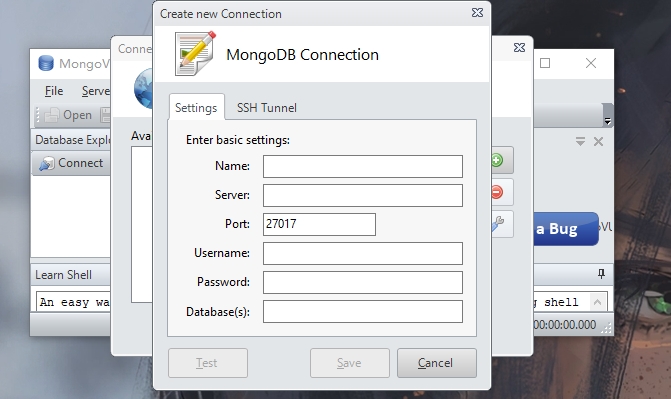Cancel the new connection dialog
Screen dimensions: 671x399
pyautogui.click(x=436, y=363)
